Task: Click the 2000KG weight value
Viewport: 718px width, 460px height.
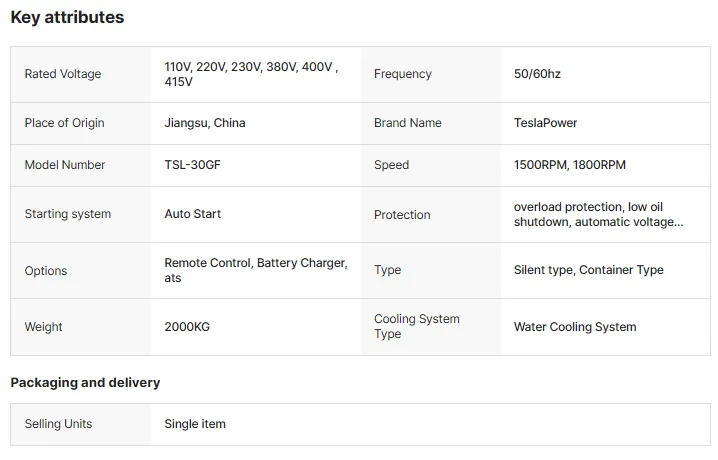Action: (187, 327)
